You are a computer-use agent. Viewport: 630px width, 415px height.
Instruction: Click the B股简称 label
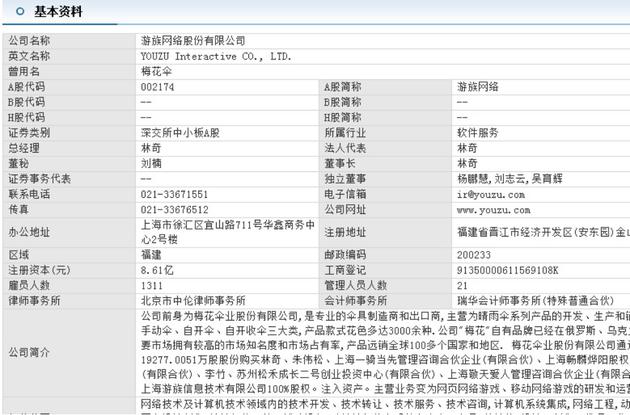click(343, 102)
